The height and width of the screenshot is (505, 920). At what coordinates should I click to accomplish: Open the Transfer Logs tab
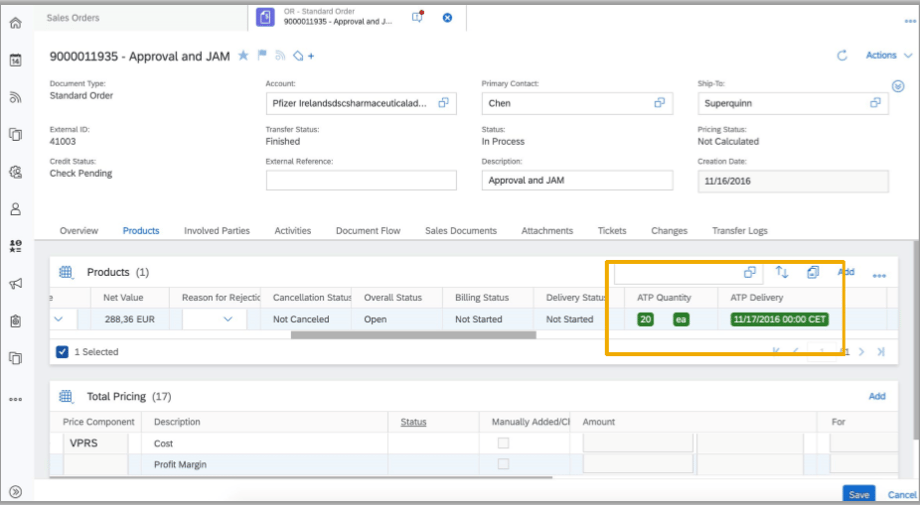tap(739, 231)
